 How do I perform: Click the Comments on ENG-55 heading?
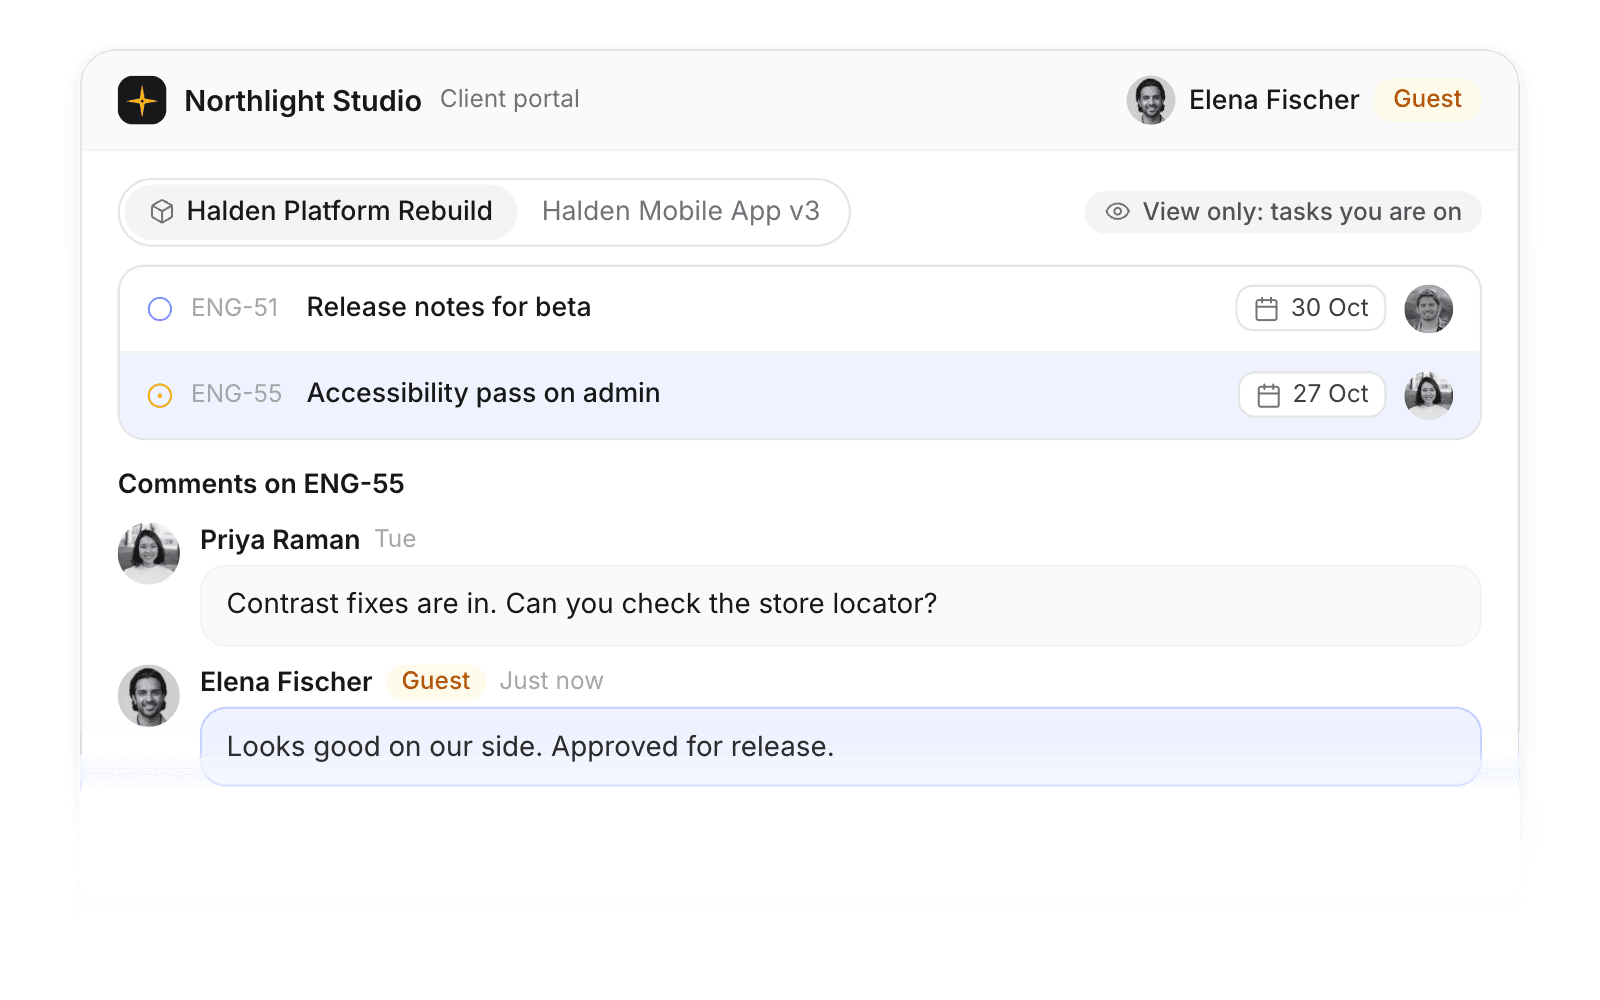pyautogui.click(x=261, y=484)
